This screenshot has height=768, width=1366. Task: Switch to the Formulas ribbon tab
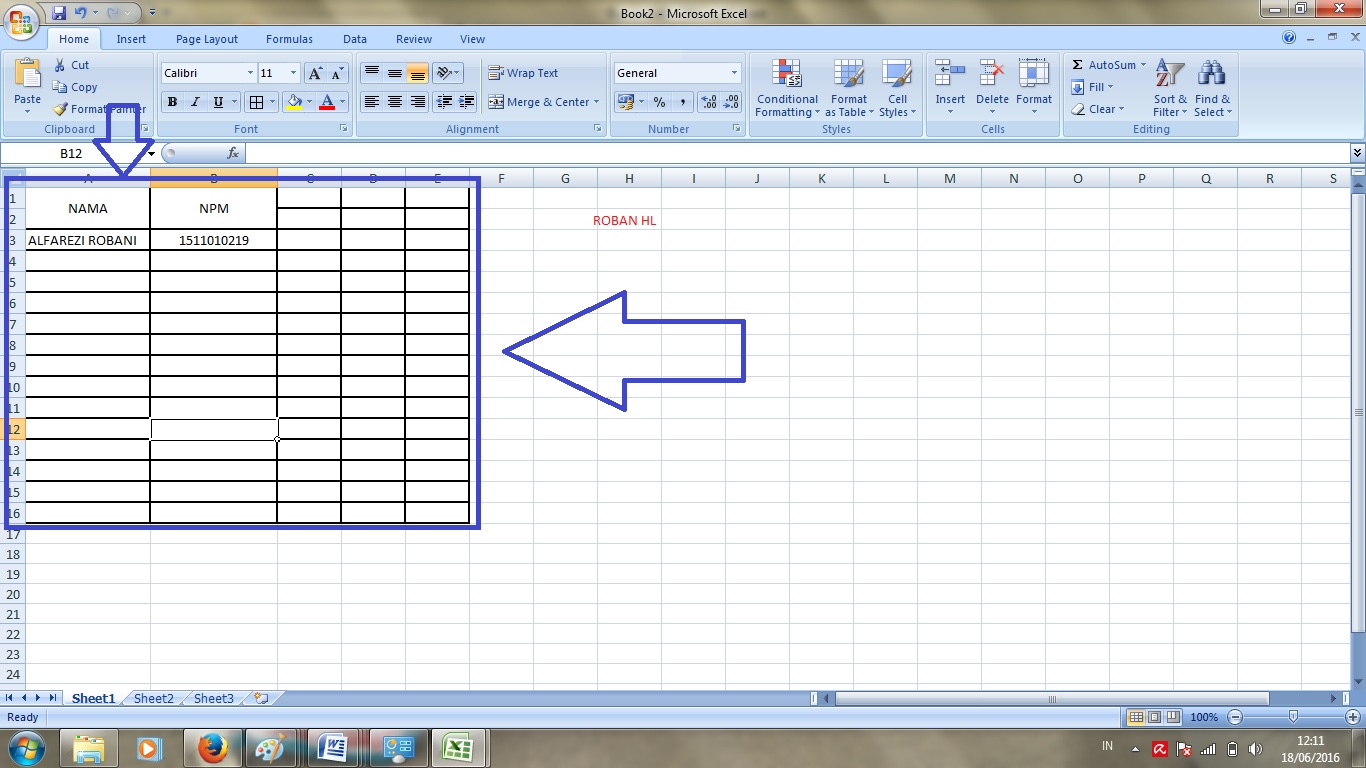289,38
